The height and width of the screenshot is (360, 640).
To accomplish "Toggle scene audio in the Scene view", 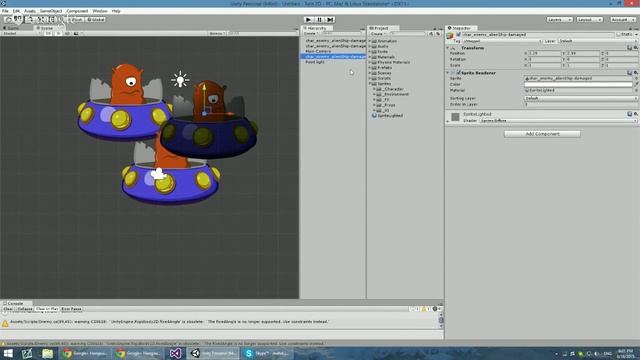I will (x=67, y=33).
